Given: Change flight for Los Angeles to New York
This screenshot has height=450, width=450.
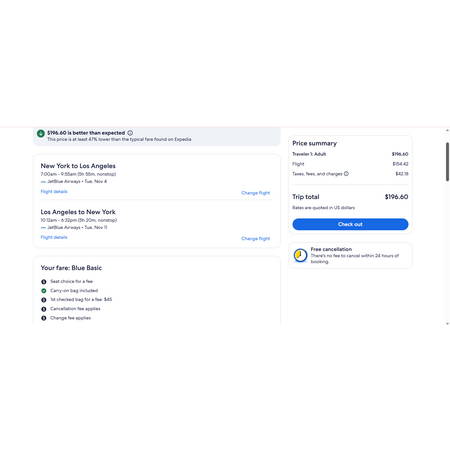Looking at the screenshot, I should (255, 238).
